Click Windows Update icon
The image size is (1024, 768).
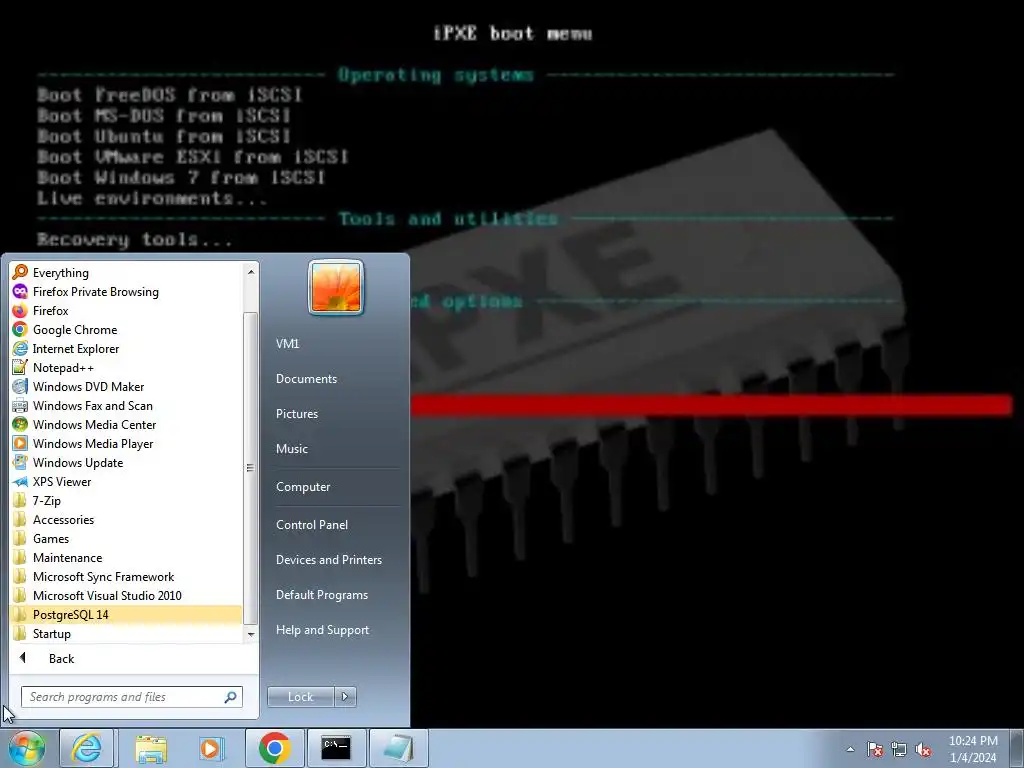[x=20, y=462]
